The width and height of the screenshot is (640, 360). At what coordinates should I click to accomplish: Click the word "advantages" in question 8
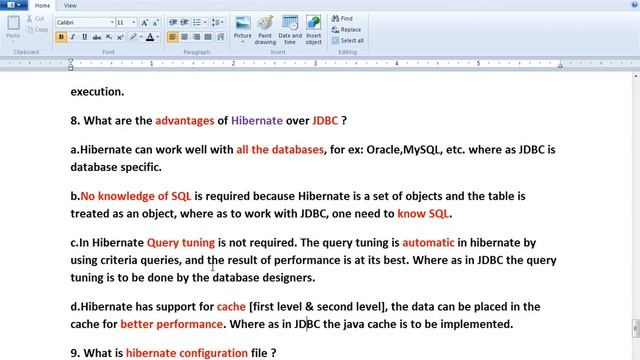(x=184, y=121)
